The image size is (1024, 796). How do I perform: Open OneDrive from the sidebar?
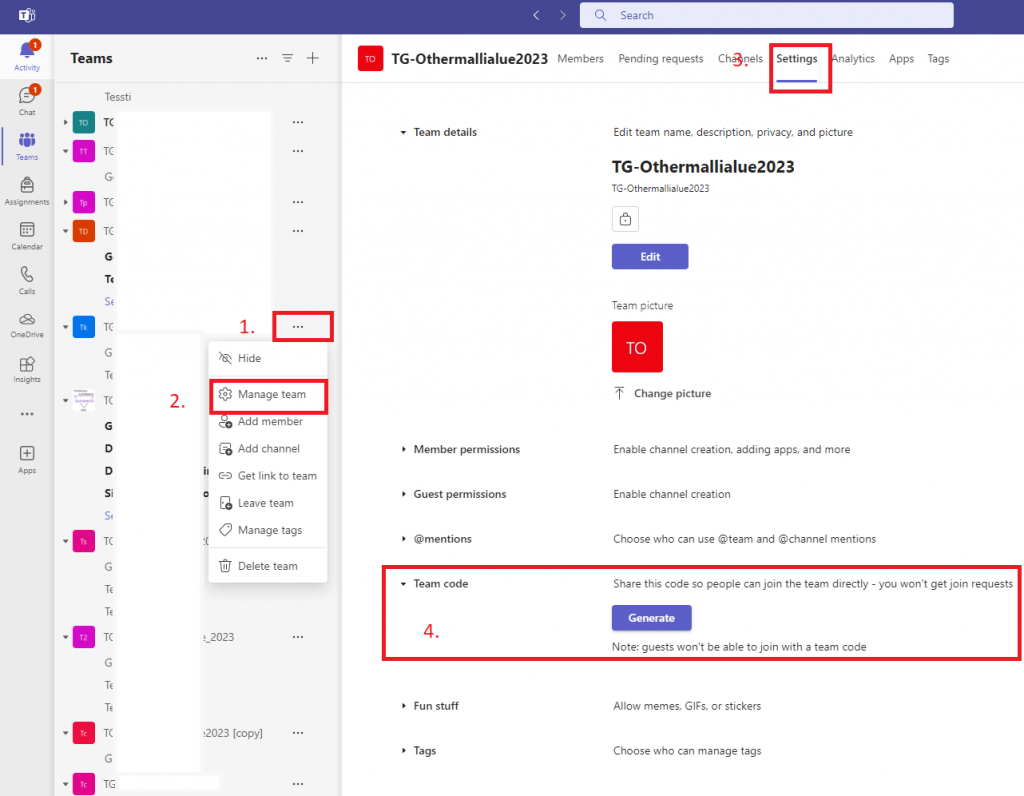click(27, 324)
